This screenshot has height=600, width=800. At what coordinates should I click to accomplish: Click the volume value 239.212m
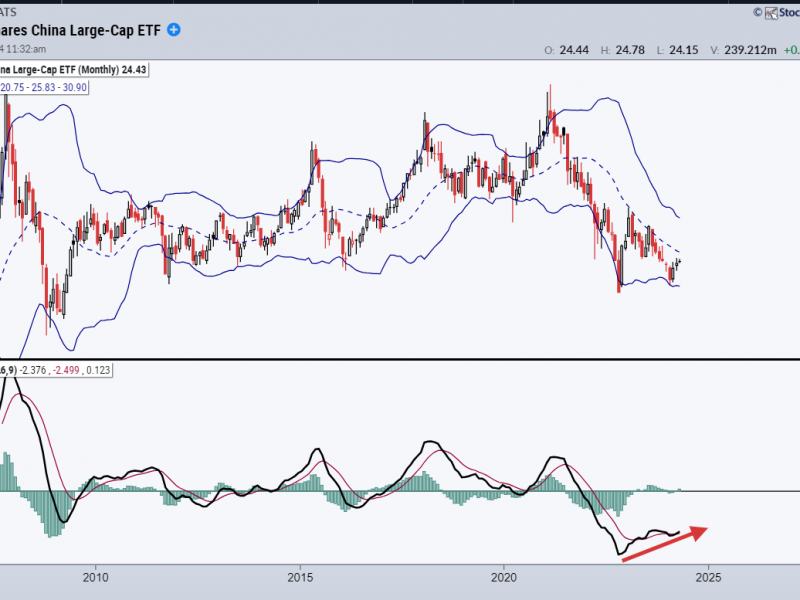coord(750,50)
